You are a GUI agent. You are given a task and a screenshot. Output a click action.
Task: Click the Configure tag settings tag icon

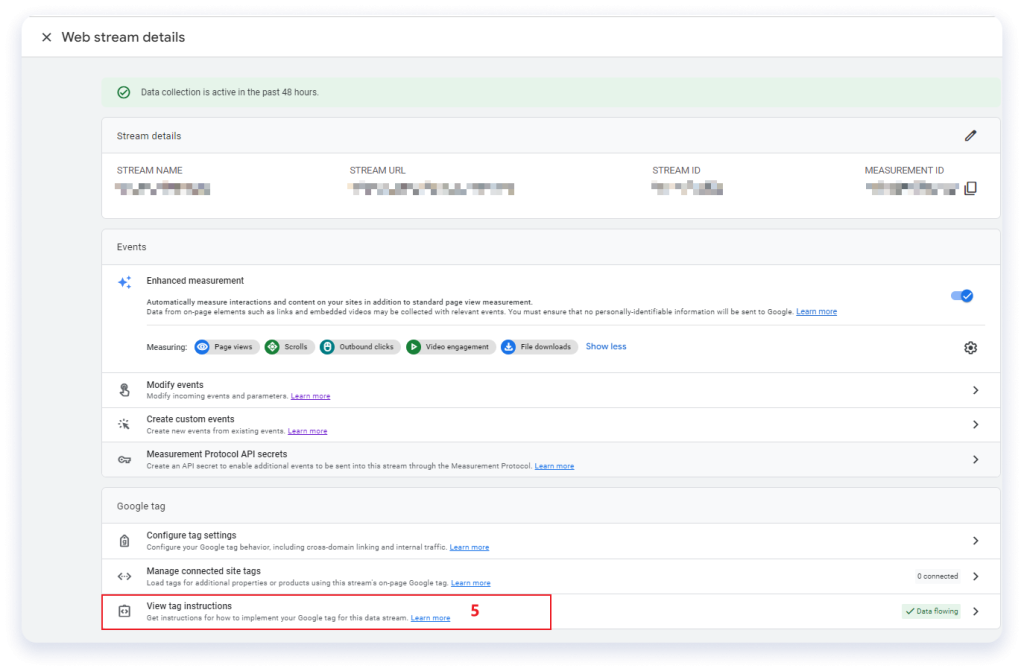tap(125, 540)
